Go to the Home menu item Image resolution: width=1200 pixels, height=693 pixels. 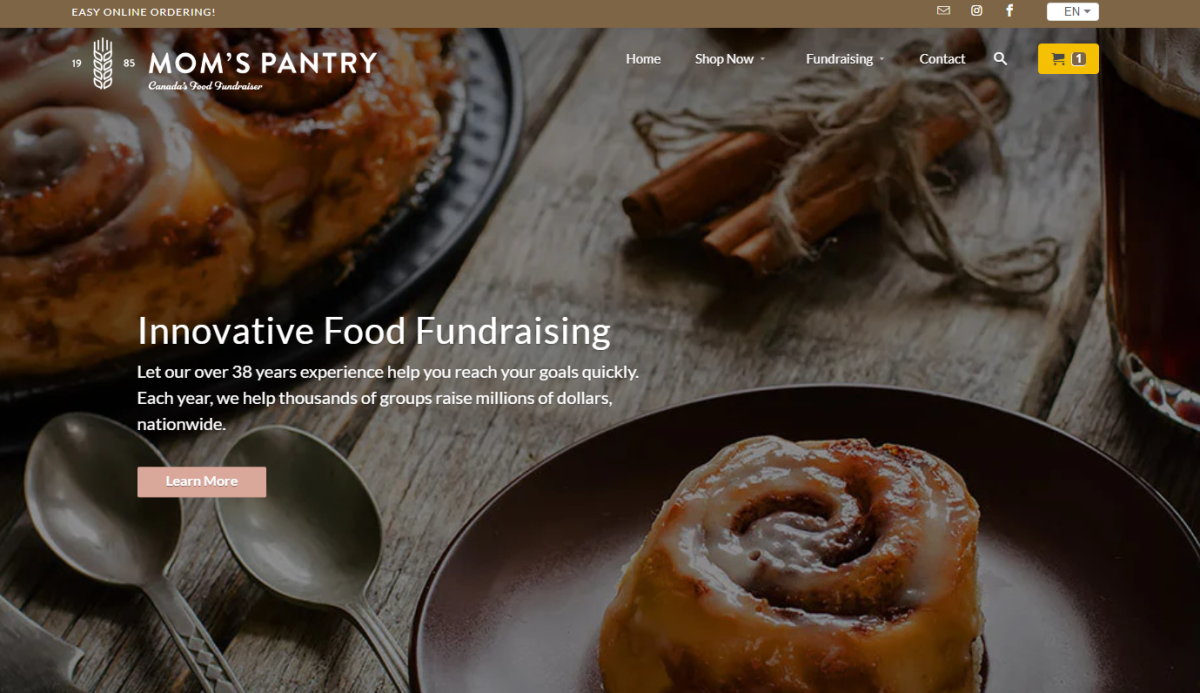coord(643,59)
